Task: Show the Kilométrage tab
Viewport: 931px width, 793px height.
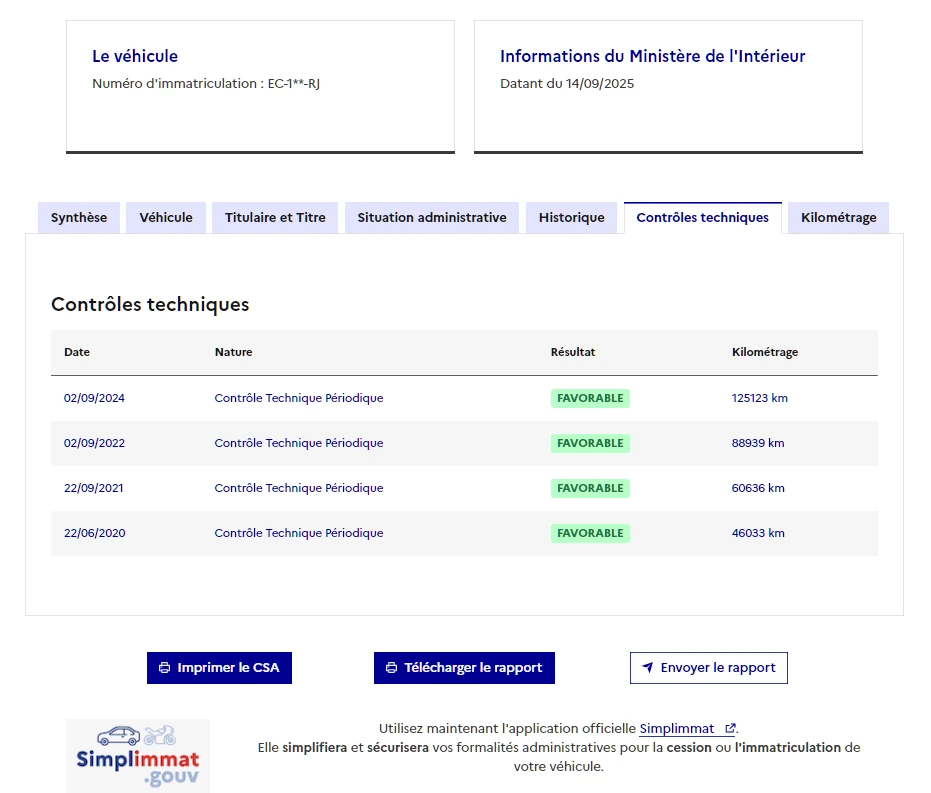Action: pos(838,218)
